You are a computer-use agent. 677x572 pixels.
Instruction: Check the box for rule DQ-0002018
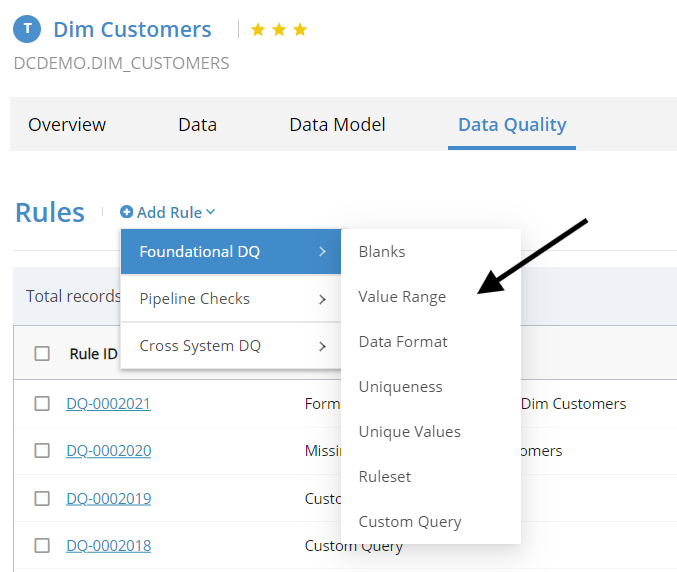42,546
